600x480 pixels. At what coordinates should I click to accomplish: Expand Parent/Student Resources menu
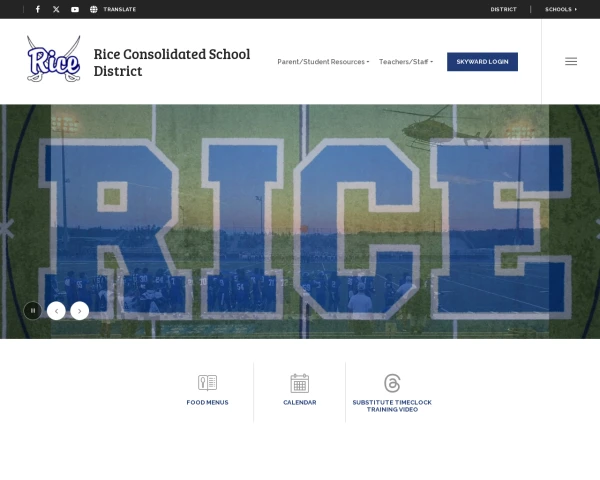(x=323, y=62)
